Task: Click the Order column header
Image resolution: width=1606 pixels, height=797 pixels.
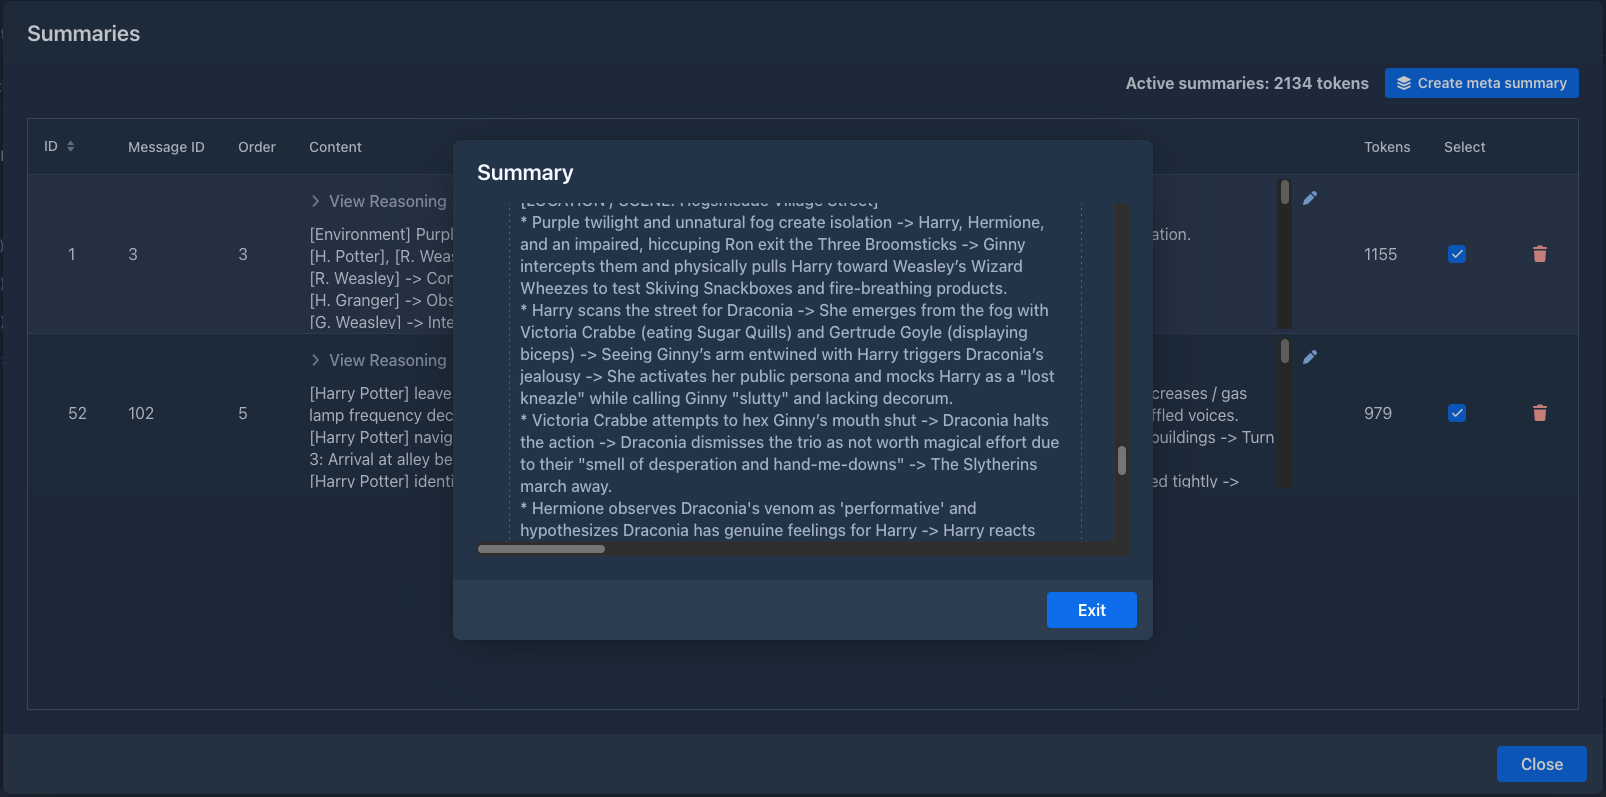Action: (257, 147)
